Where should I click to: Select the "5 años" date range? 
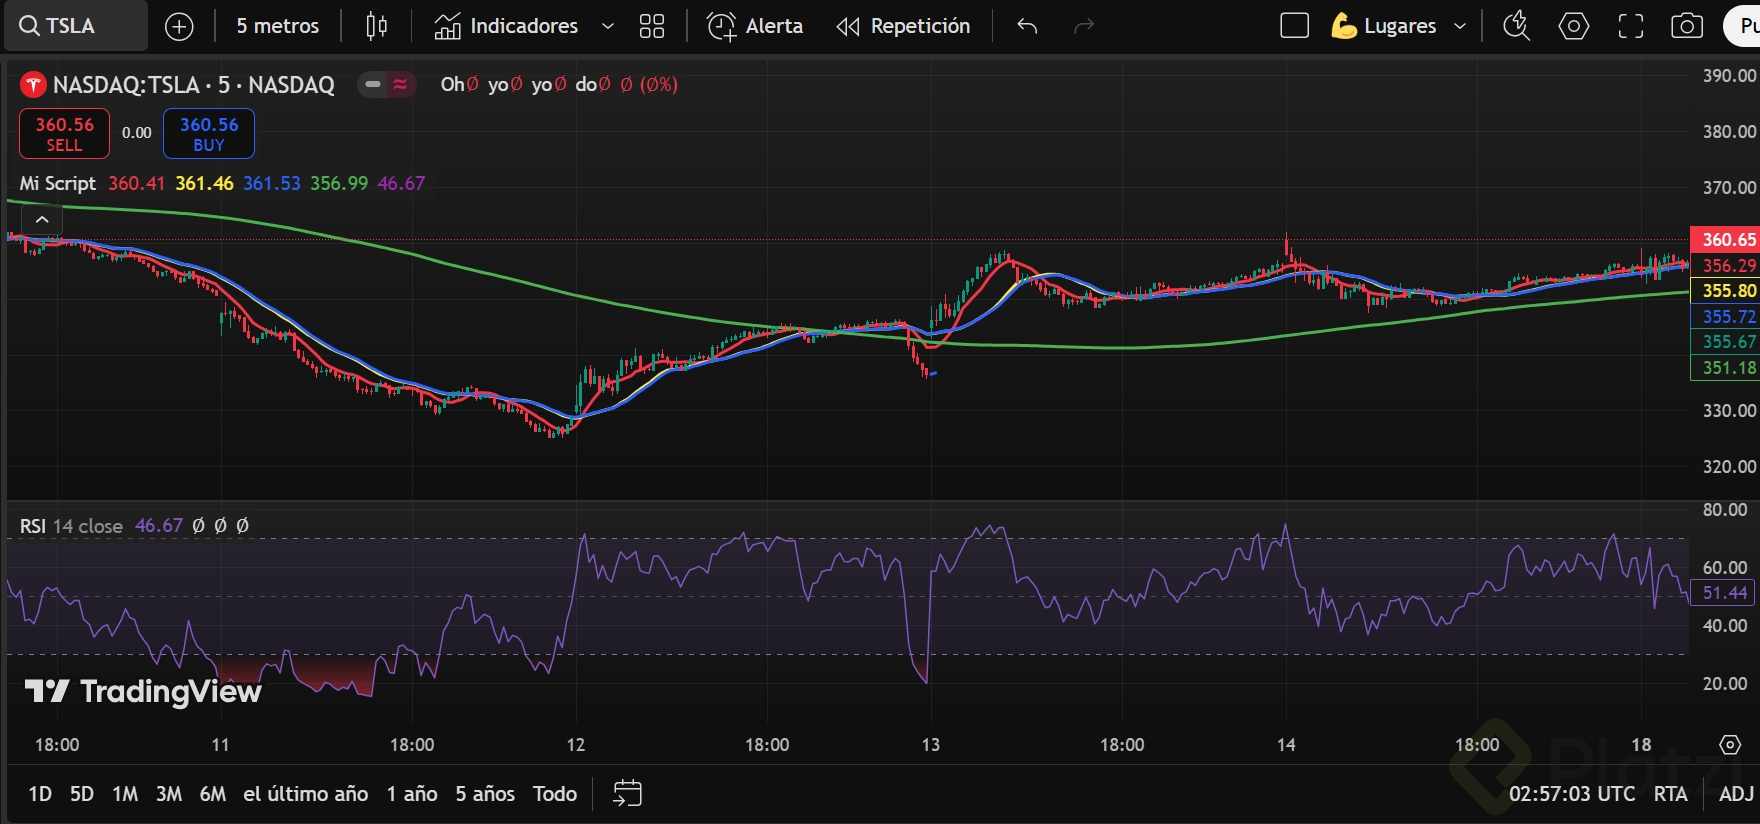[x=485, y=794]
